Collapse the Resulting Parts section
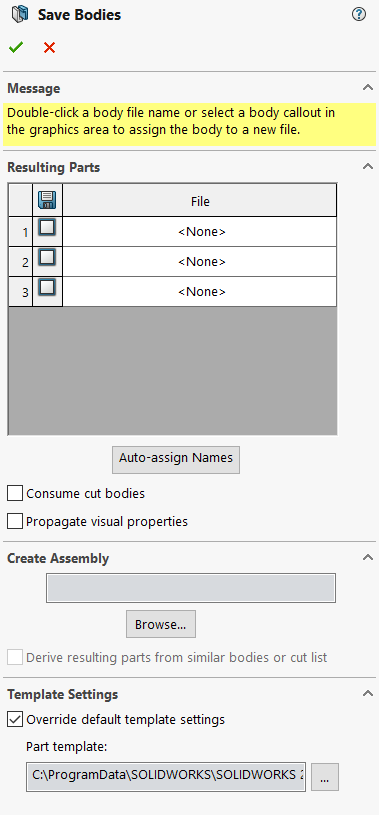The width and height of the screenshot is (379, 815). [368, 167]
